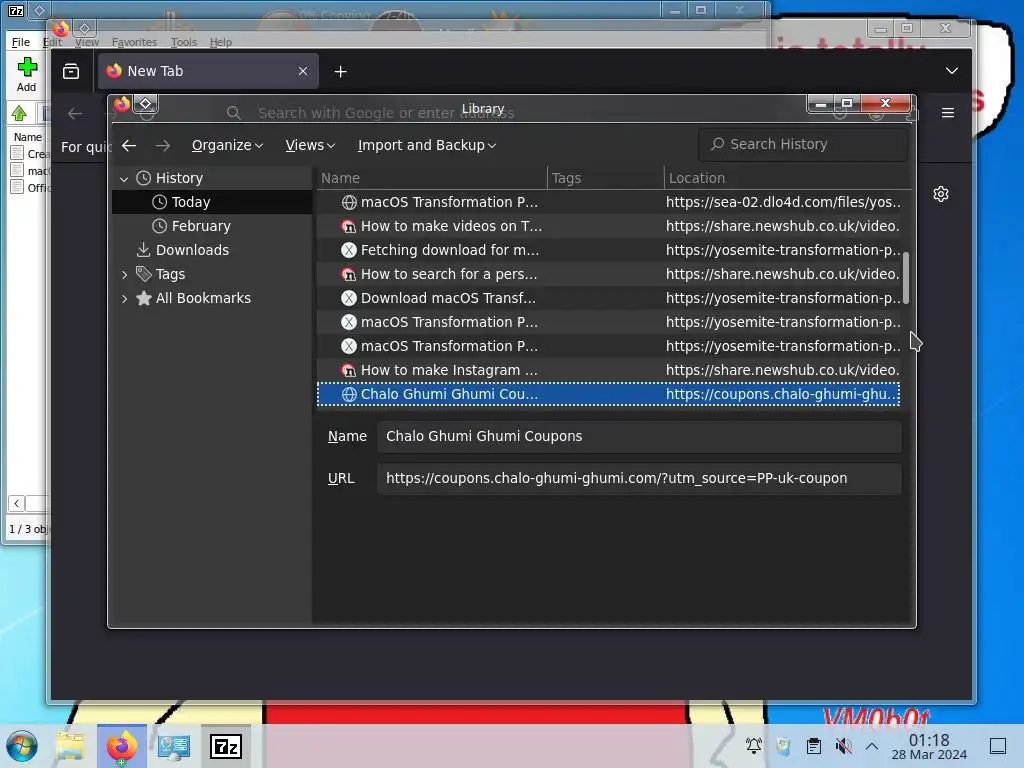The width and height of the screenshot is (1024, 768).
Task: Open the clipboard tray icon
Action: tap(814, 745)
